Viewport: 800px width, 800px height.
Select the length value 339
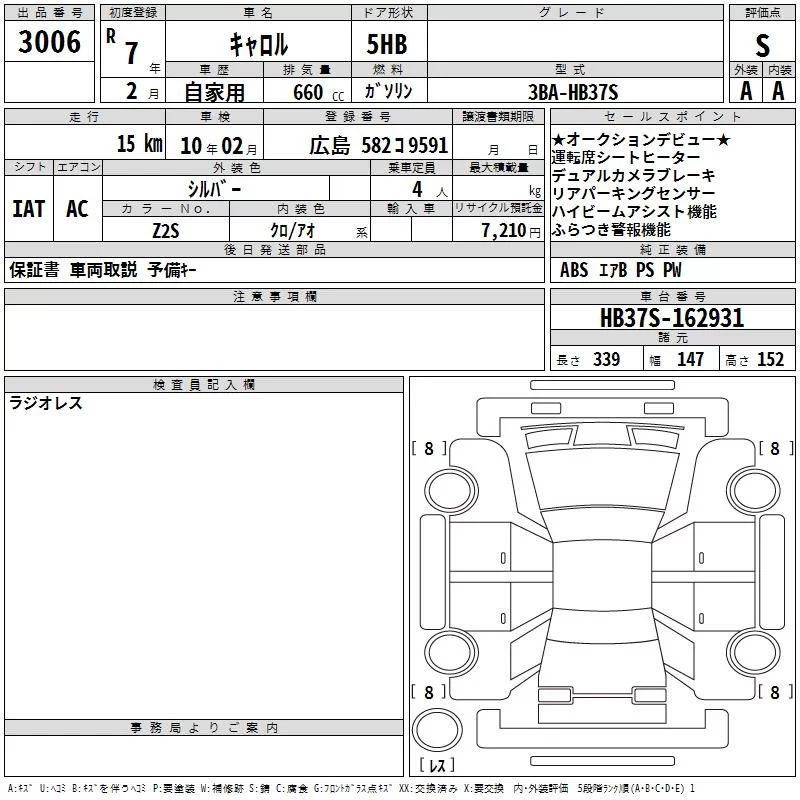607,359
